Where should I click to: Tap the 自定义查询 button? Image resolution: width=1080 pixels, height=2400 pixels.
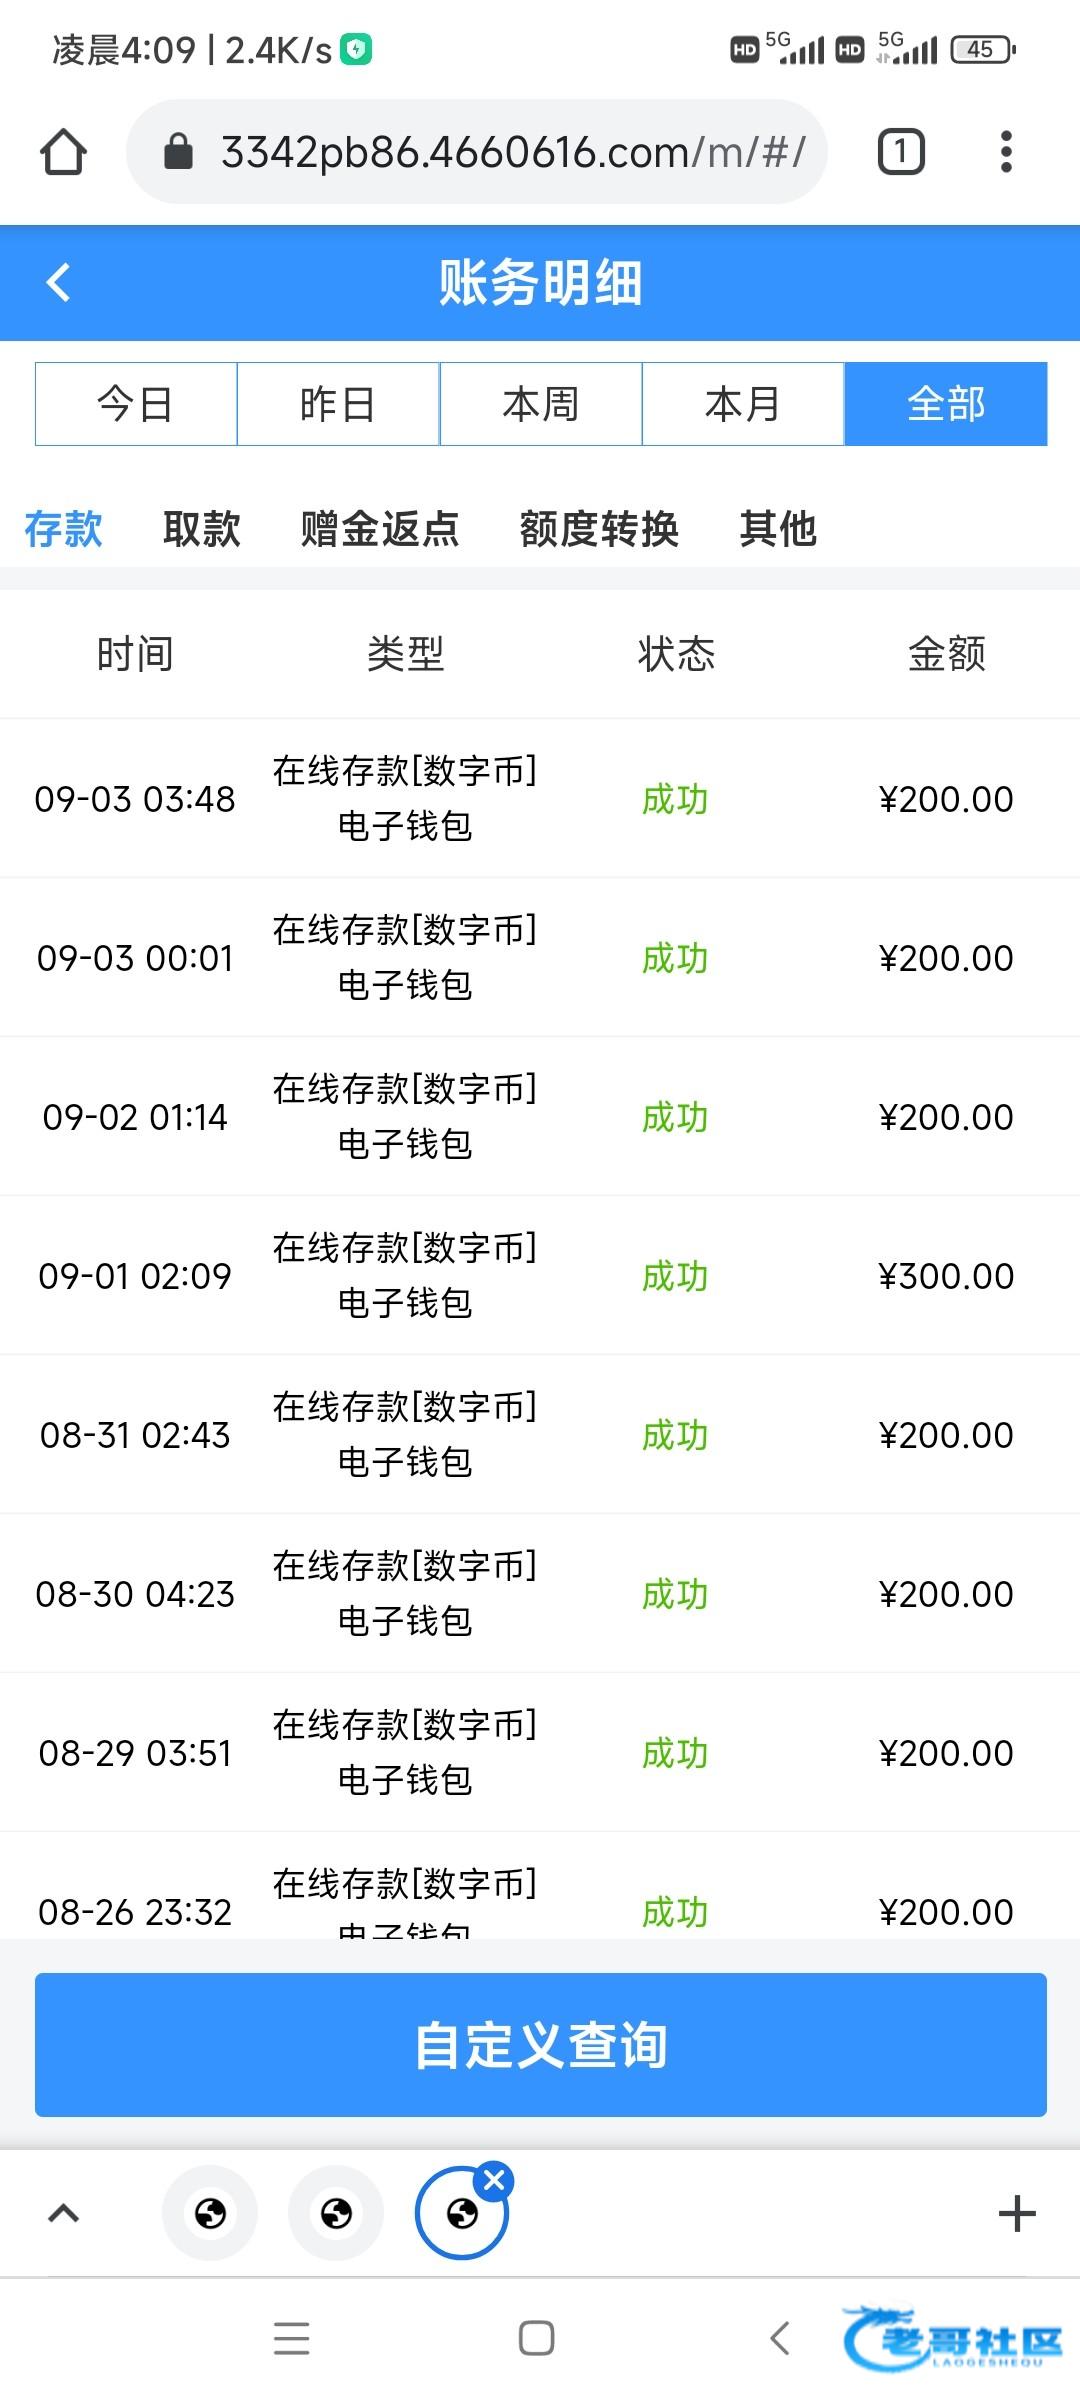point(540,2044)
